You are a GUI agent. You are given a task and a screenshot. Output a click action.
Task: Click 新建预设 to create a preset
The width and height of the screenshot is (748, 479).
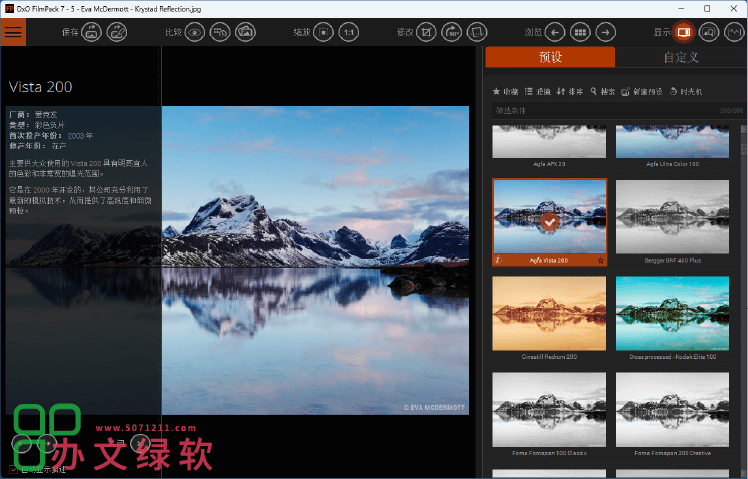tap(642, 91)
